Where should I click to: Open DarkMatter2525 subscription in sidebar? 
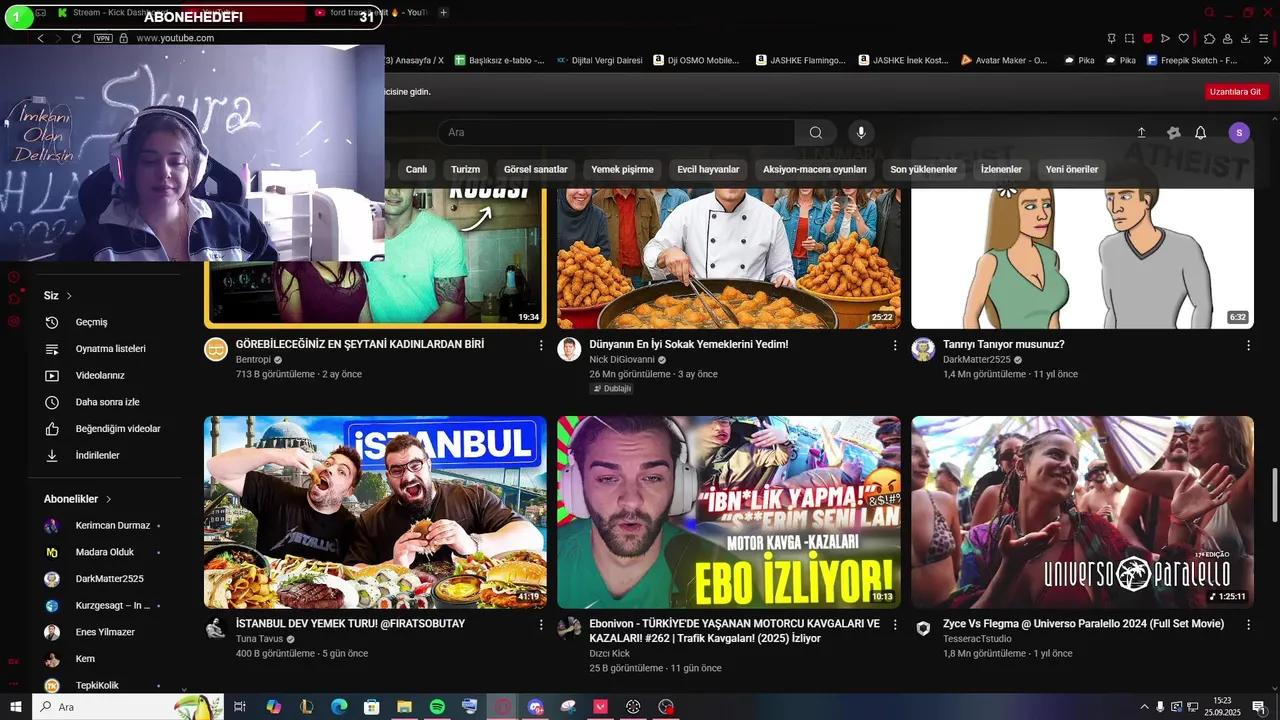click(x=108, y=579)
